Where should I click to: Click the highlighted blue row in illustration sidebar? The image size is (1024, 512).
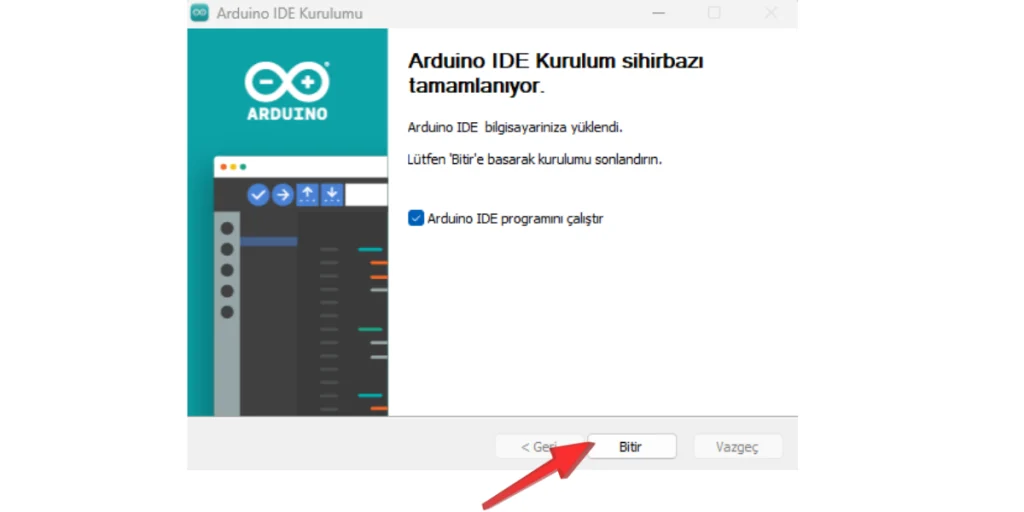point(268,241)
